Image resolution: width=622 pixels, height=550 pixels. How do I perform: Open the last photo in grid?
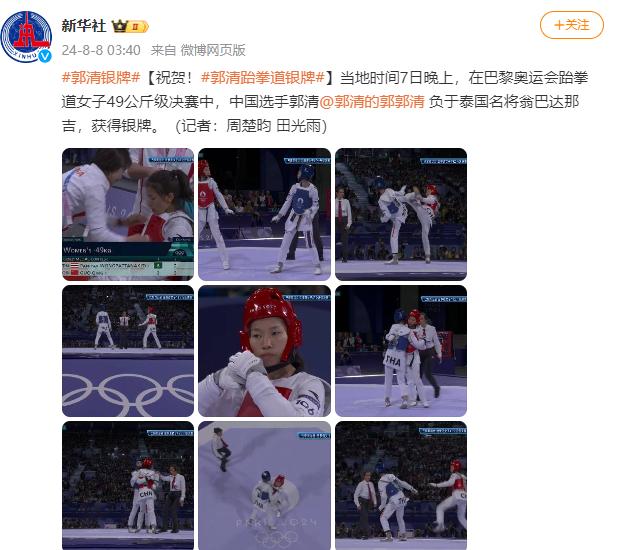[x=401, y=485]
